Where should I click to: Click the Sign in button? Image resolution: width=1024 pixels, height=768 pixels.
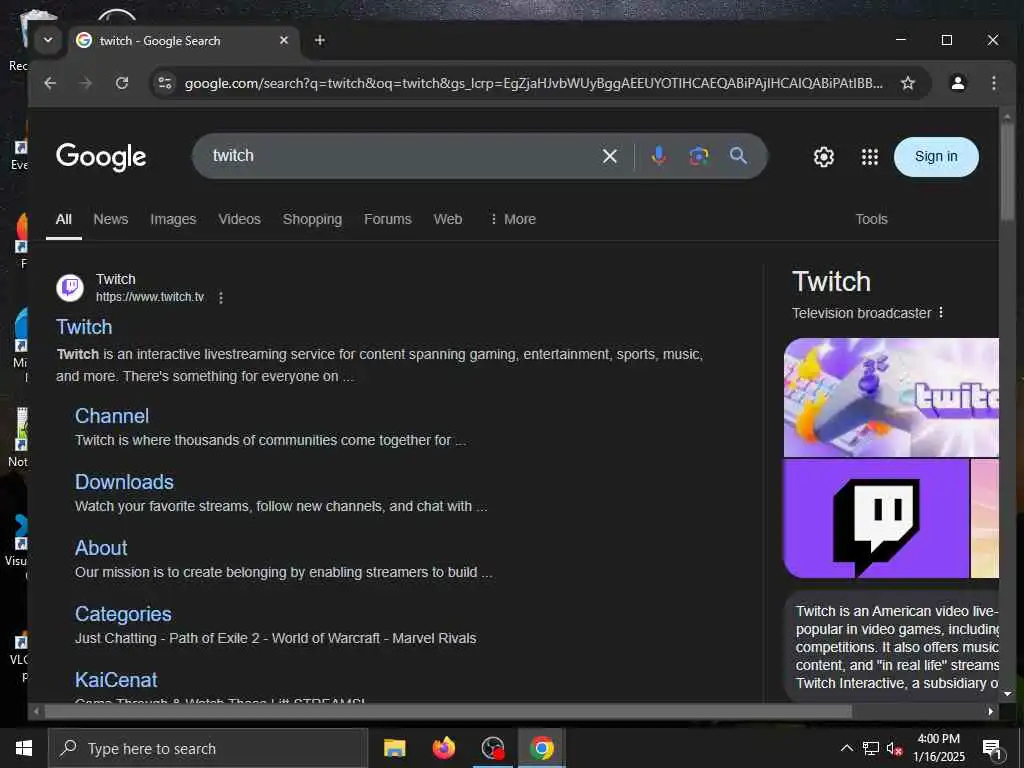(x=936, y=157)
